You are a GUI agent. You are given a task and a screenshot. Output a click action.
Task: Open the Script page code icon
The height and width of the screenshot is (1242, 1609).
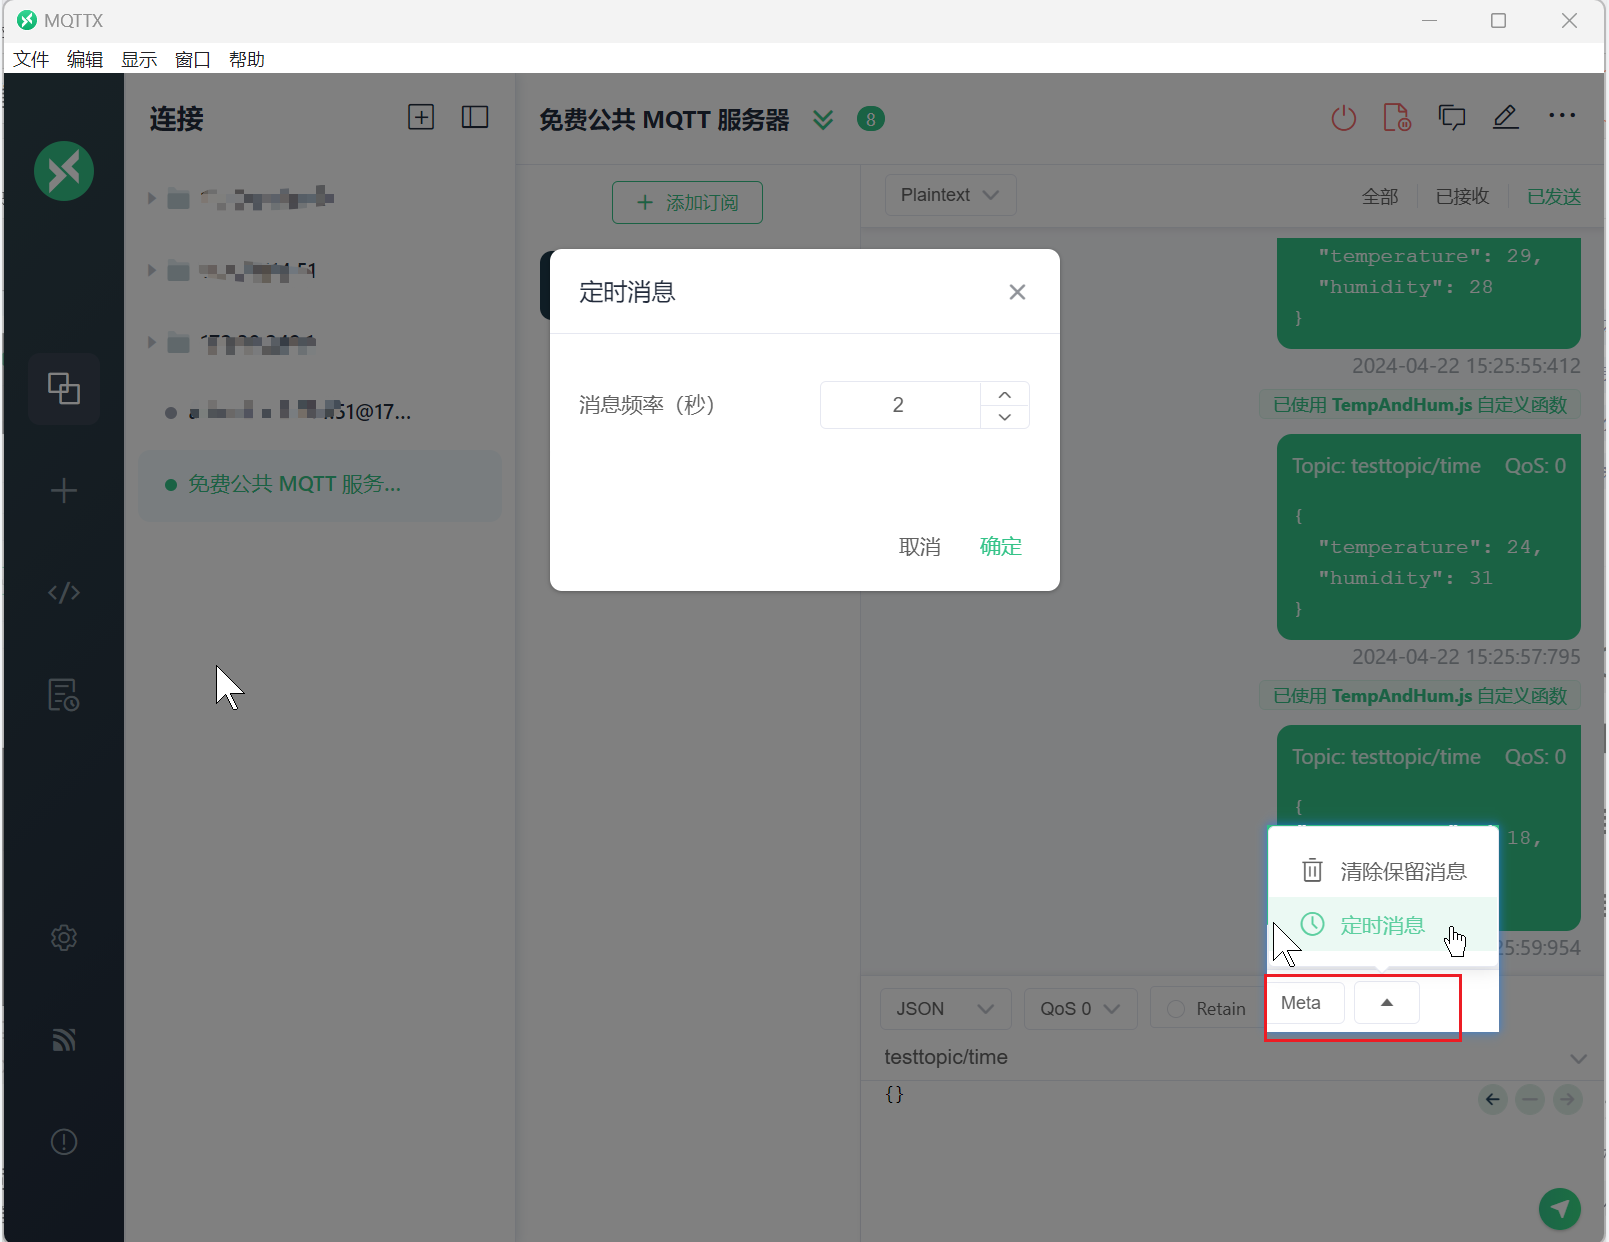click(x=64, y=593)
